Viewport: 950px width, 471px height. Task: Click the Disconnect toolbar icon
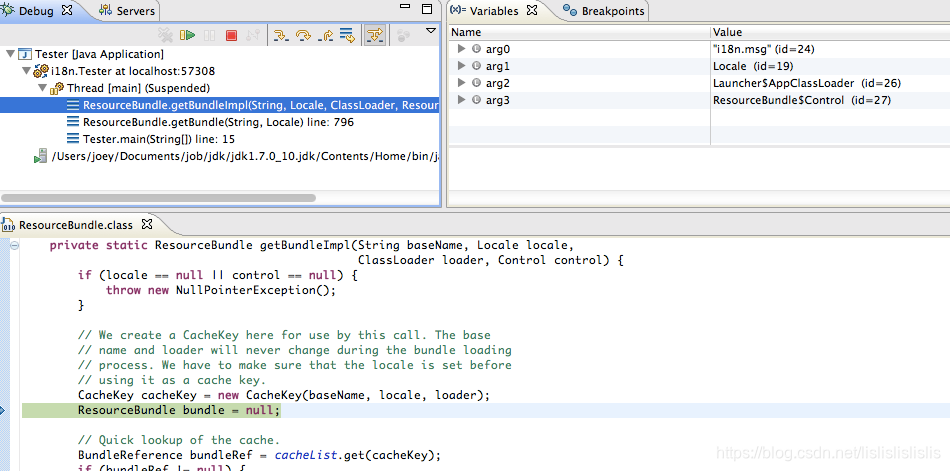[253, 36]
